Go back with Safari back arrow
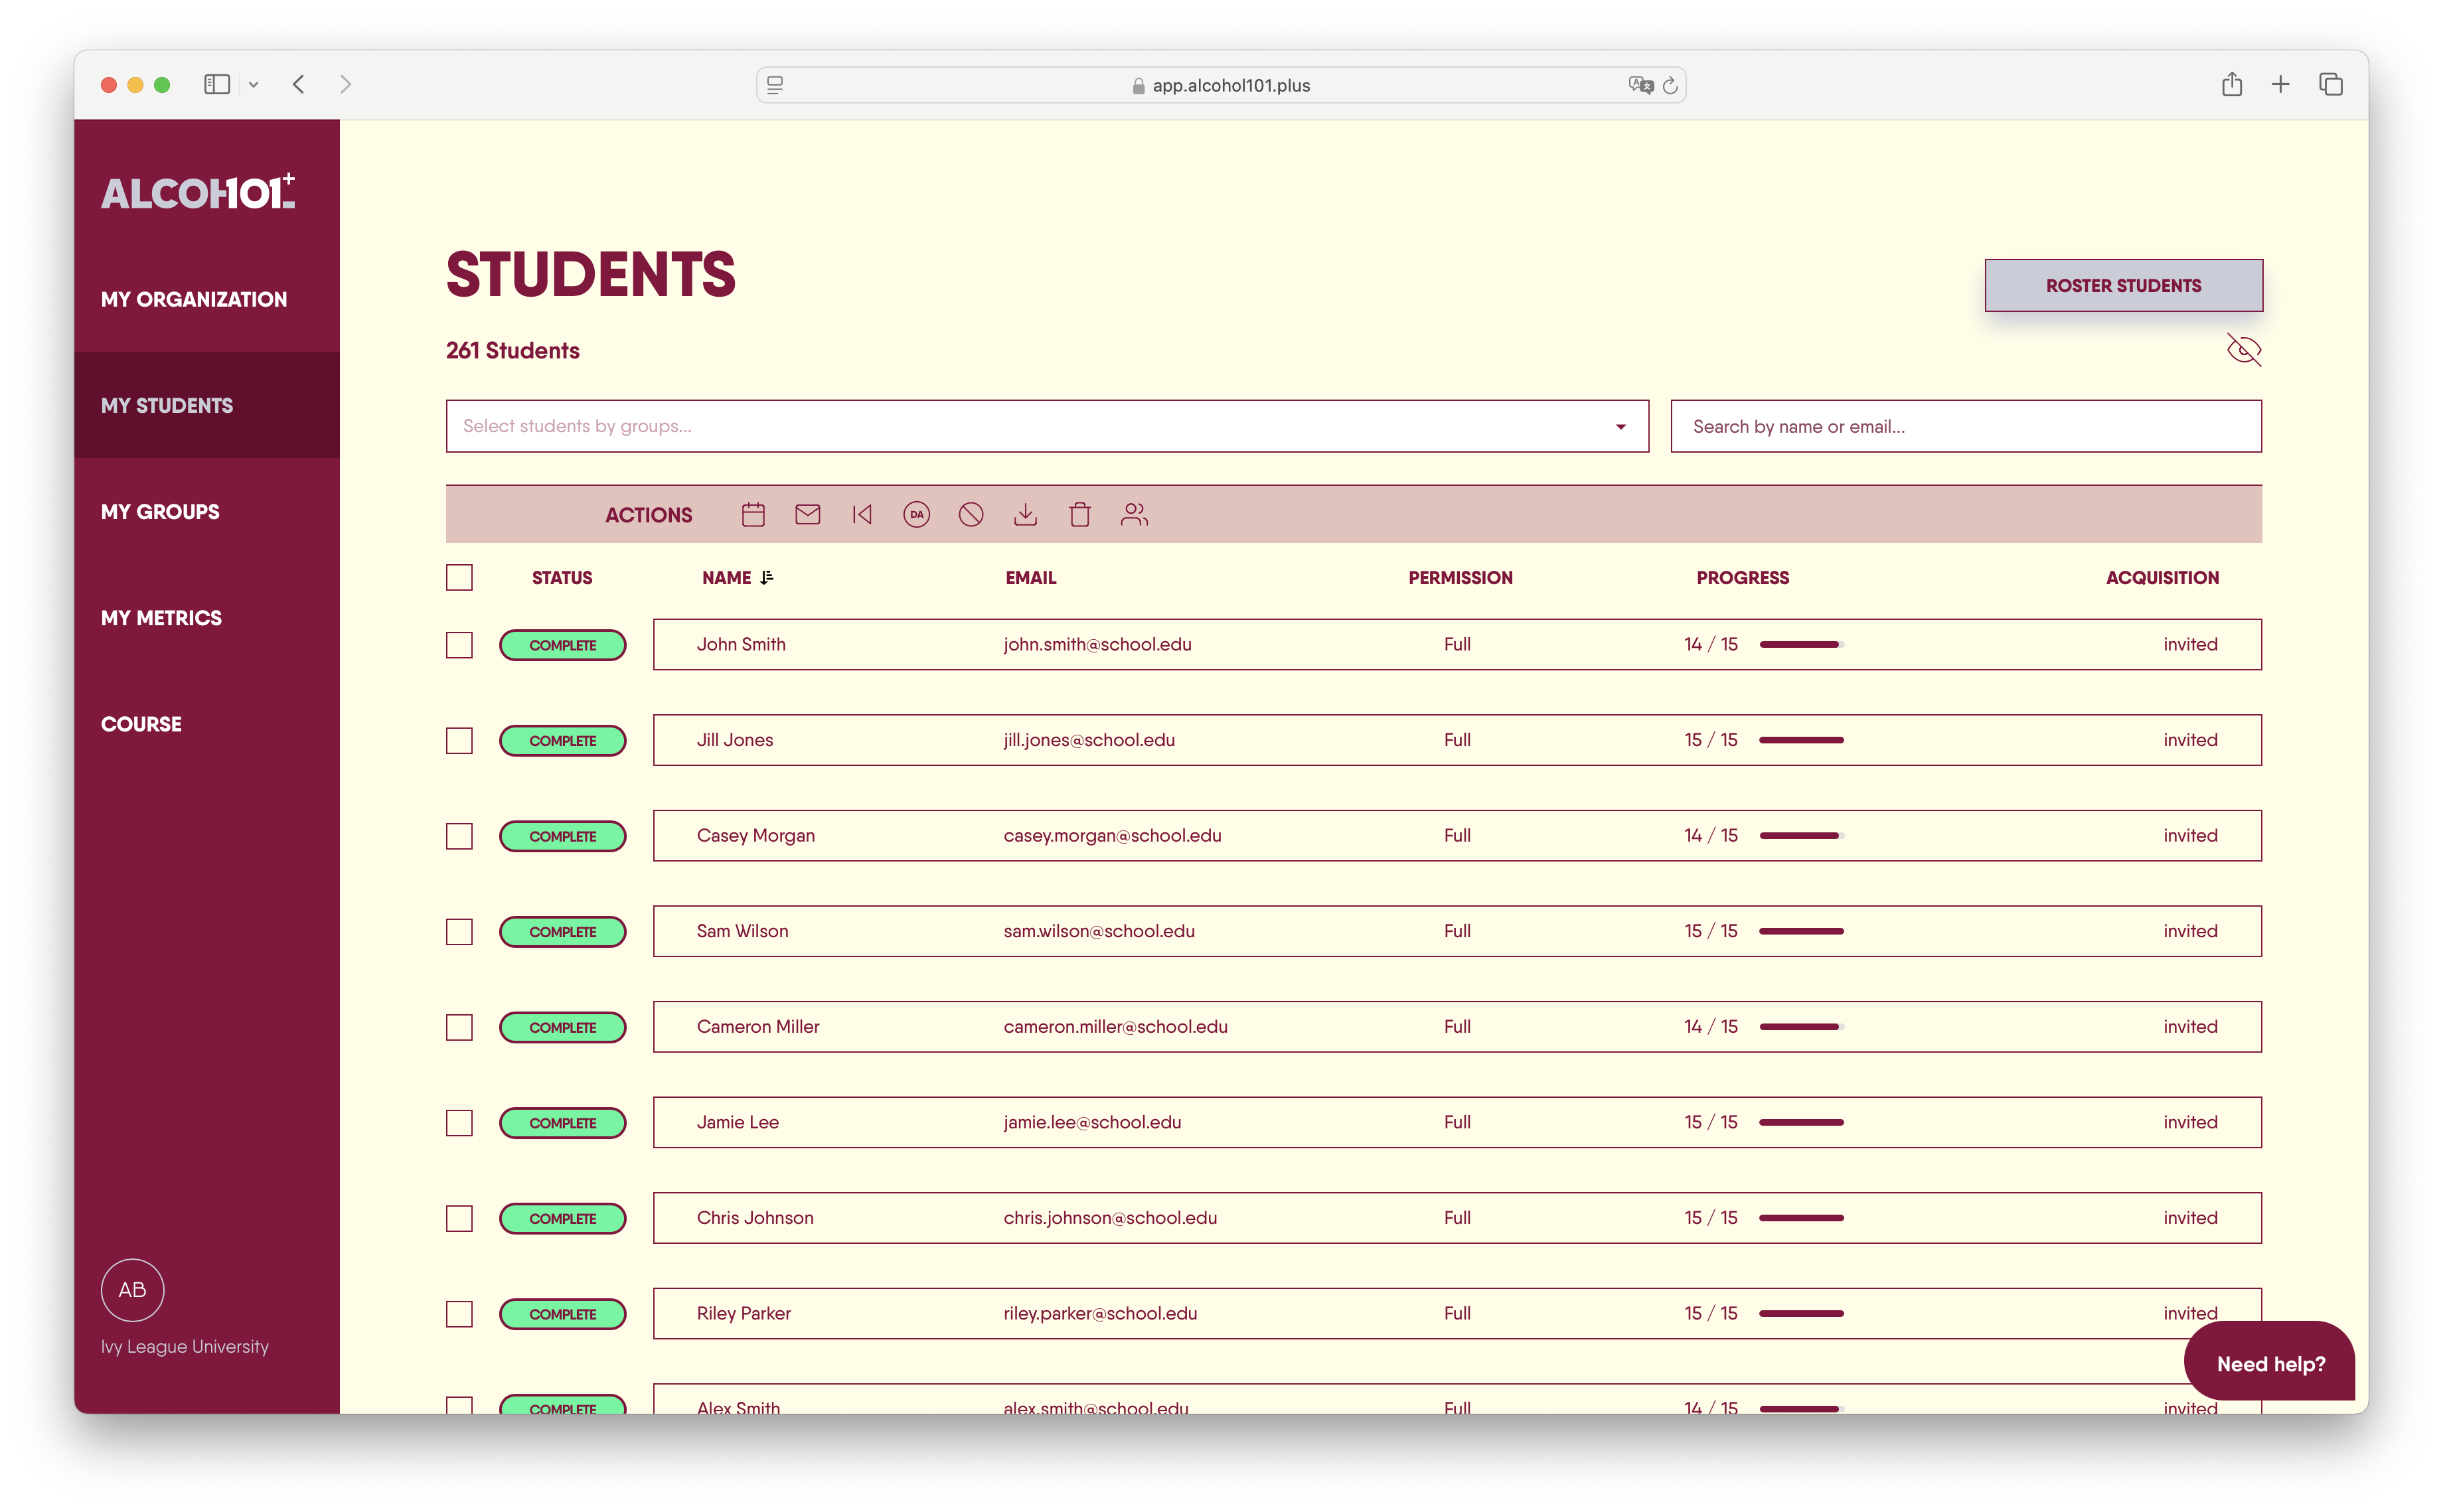2443x1512 pixels. (298, 84)
